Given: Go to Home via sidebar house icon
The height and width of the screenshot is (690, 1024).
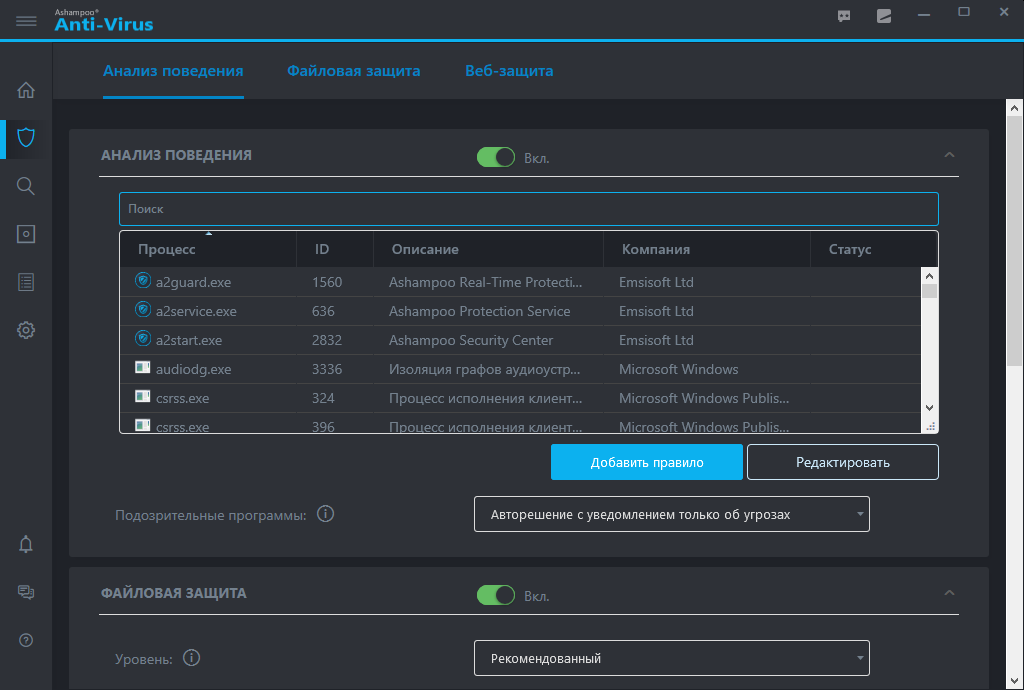Looking at the screenshot, I should pos(26,90).
